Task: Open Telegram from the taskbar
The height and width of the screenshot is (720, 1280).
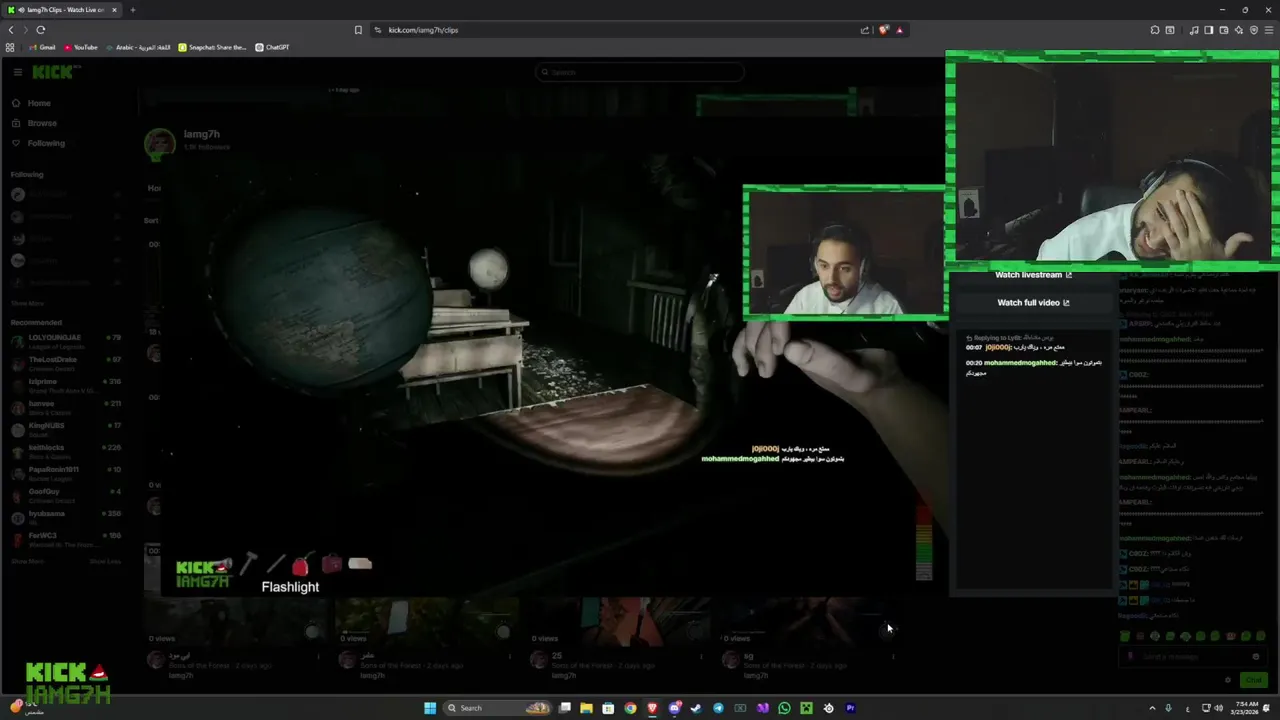Action: point(718,708)
